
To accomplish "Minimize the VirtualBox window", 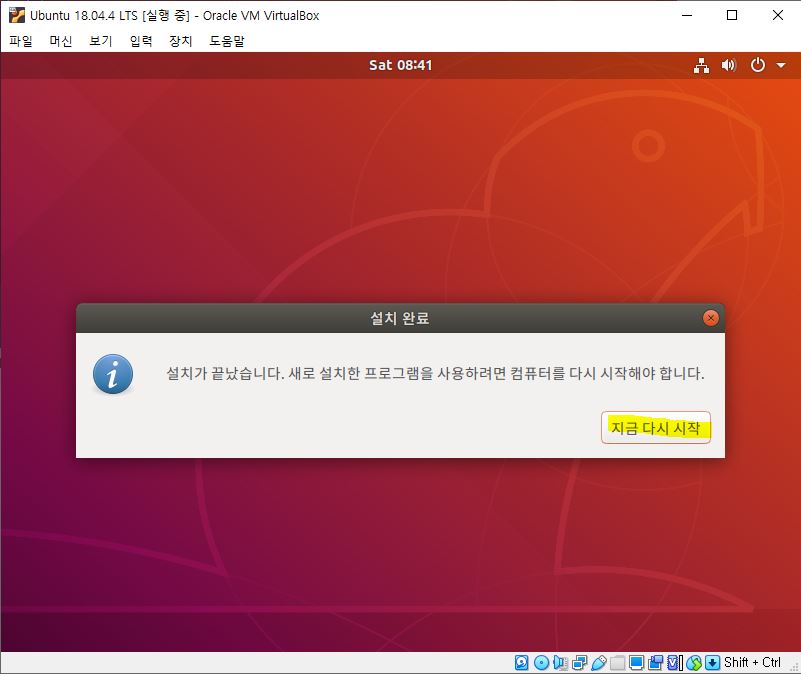I will [687, 15].
